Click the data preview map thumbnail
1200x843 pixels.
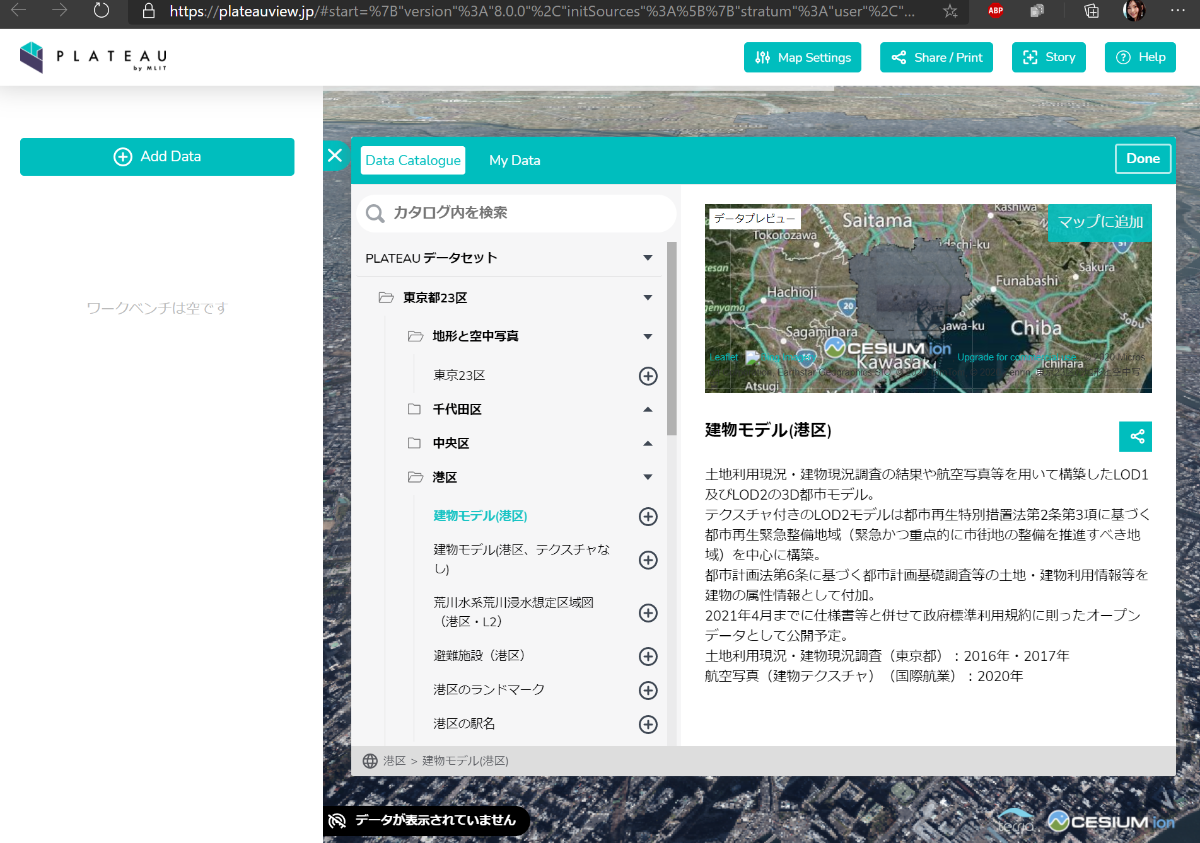tap(928, 298)
